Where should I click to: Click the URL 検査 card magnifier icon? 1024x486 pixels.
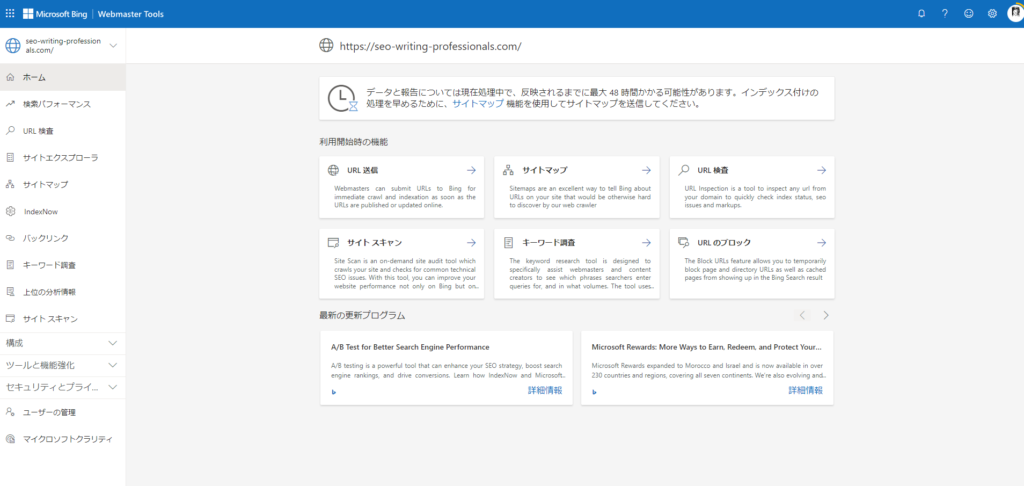coord(684,170)
